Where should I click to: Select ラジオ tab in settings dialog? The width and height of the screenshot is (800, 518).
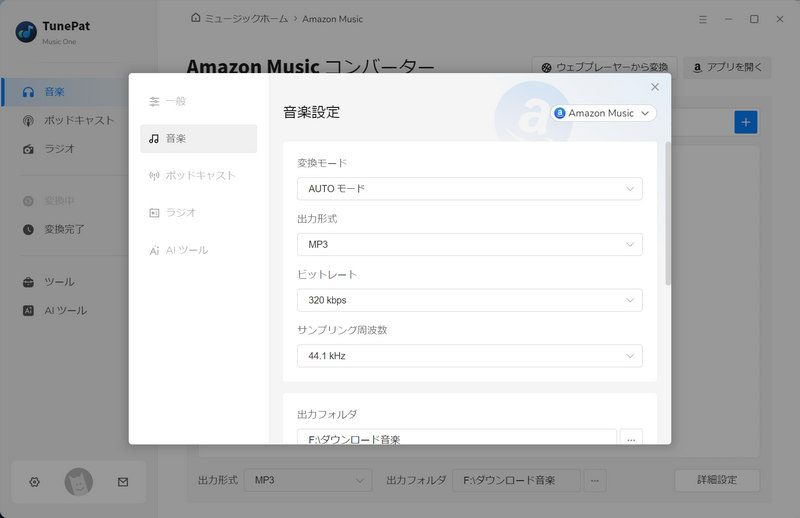[198, 213]
